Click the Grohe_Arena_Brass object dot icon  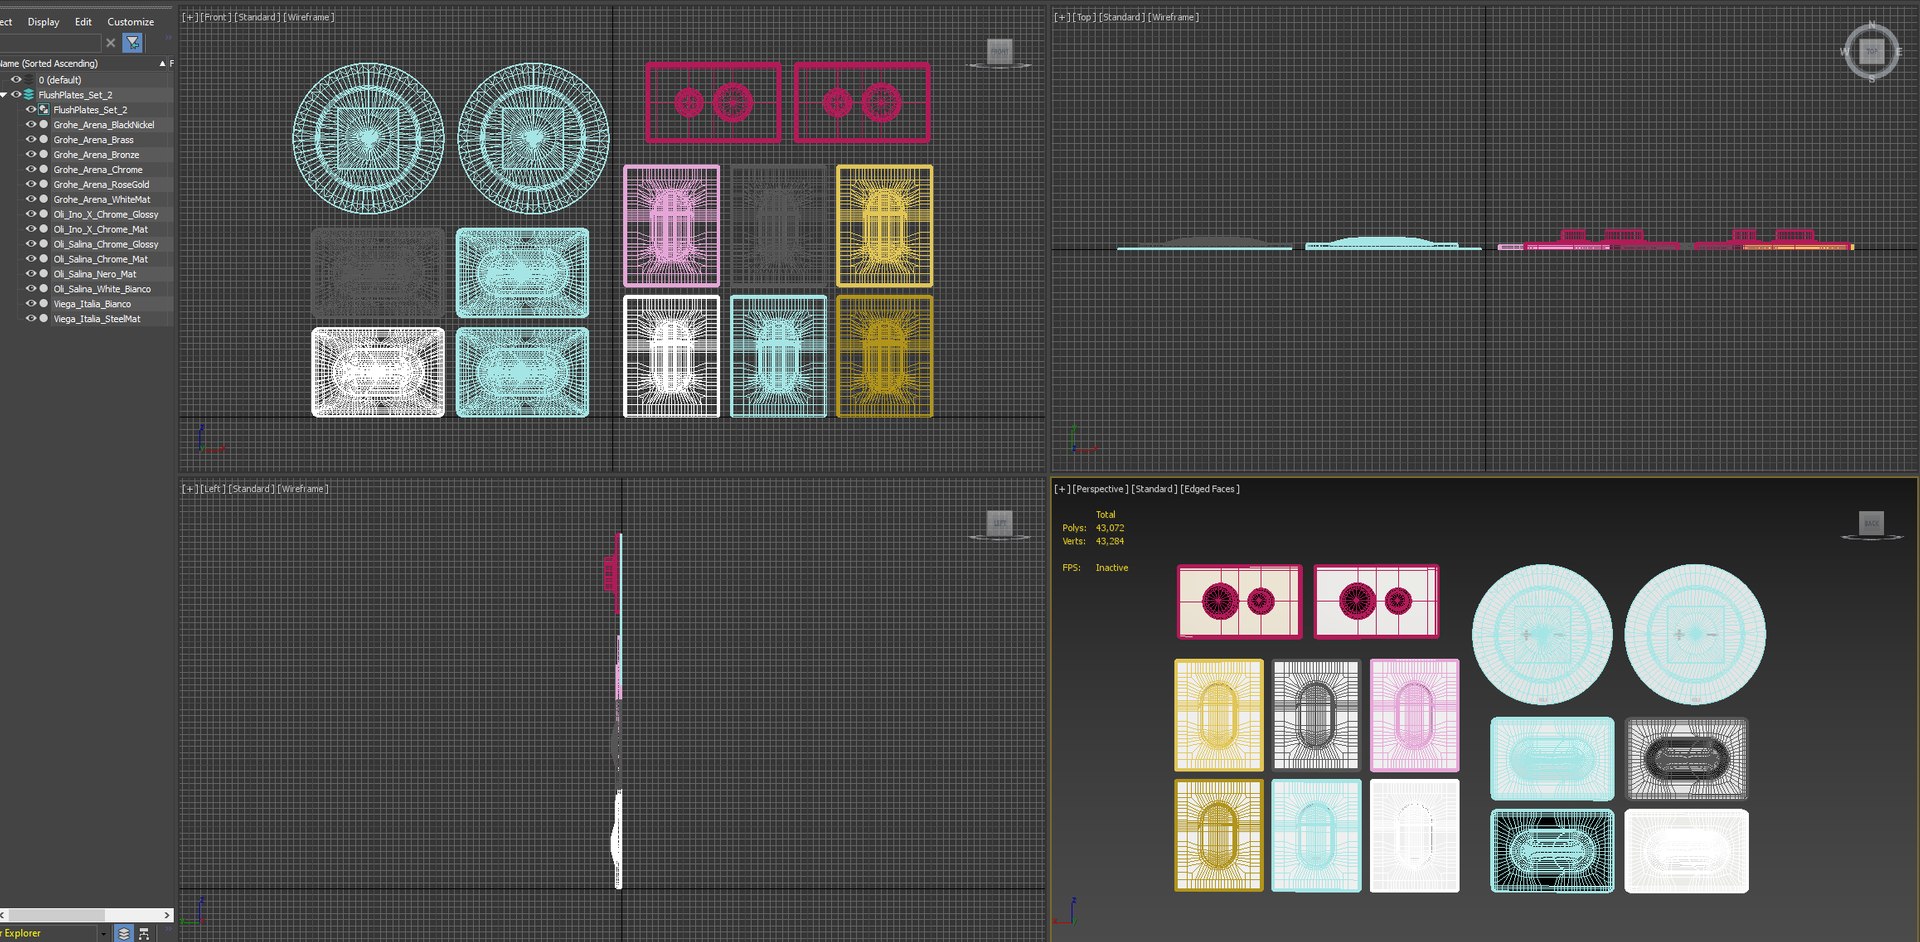[x=44, y=140]
